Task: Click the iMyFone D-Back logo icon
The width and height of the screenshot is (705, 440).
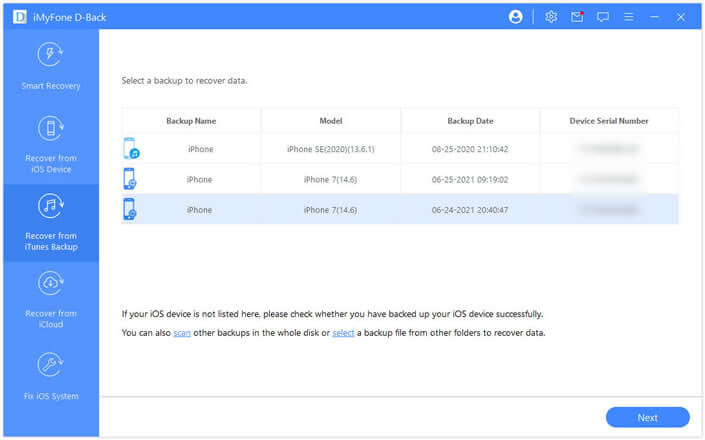Action: pos(19,17)
